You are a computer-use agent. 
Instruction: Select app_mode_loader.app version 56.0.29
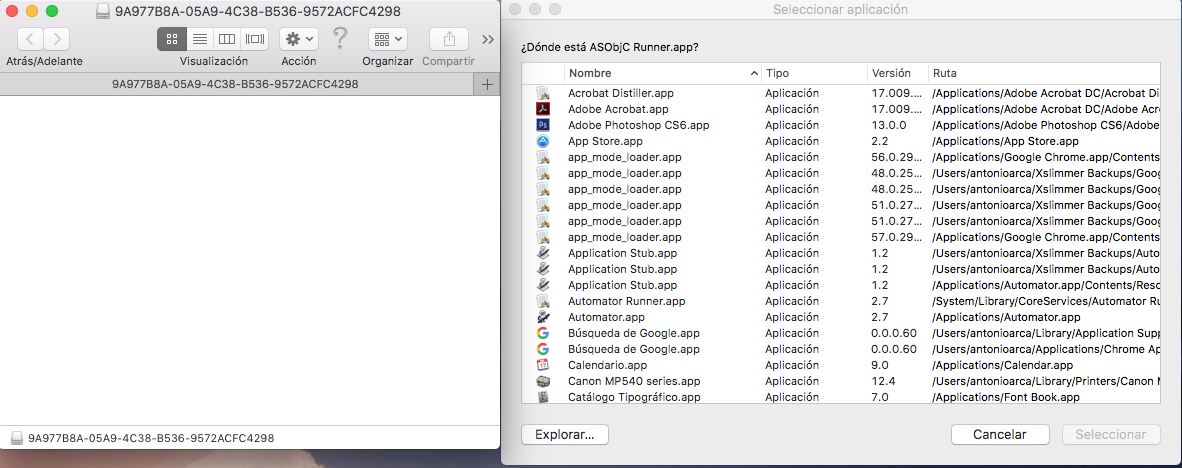(x=841, y=158)
